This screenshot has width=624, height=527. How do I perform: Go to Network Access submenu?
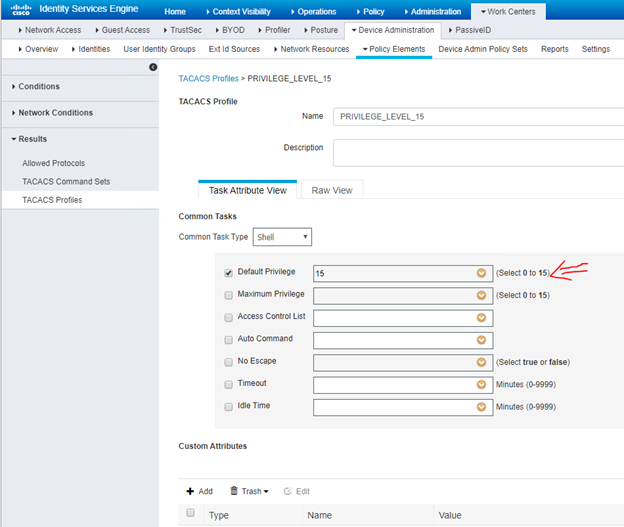pos(50,30)
